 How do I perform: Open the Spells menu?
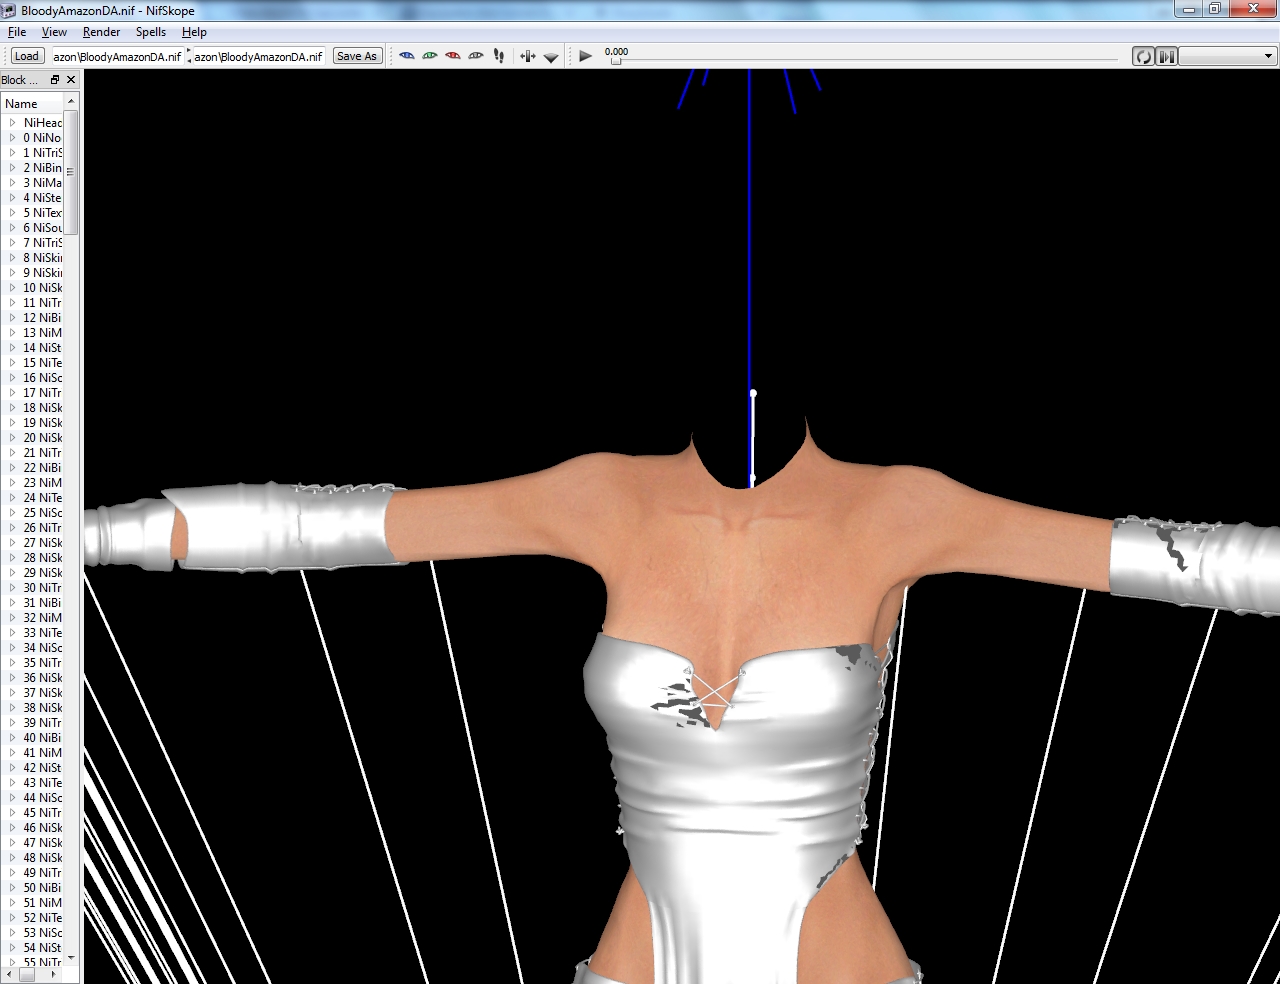pyautogui.click(x=151, y=32)
